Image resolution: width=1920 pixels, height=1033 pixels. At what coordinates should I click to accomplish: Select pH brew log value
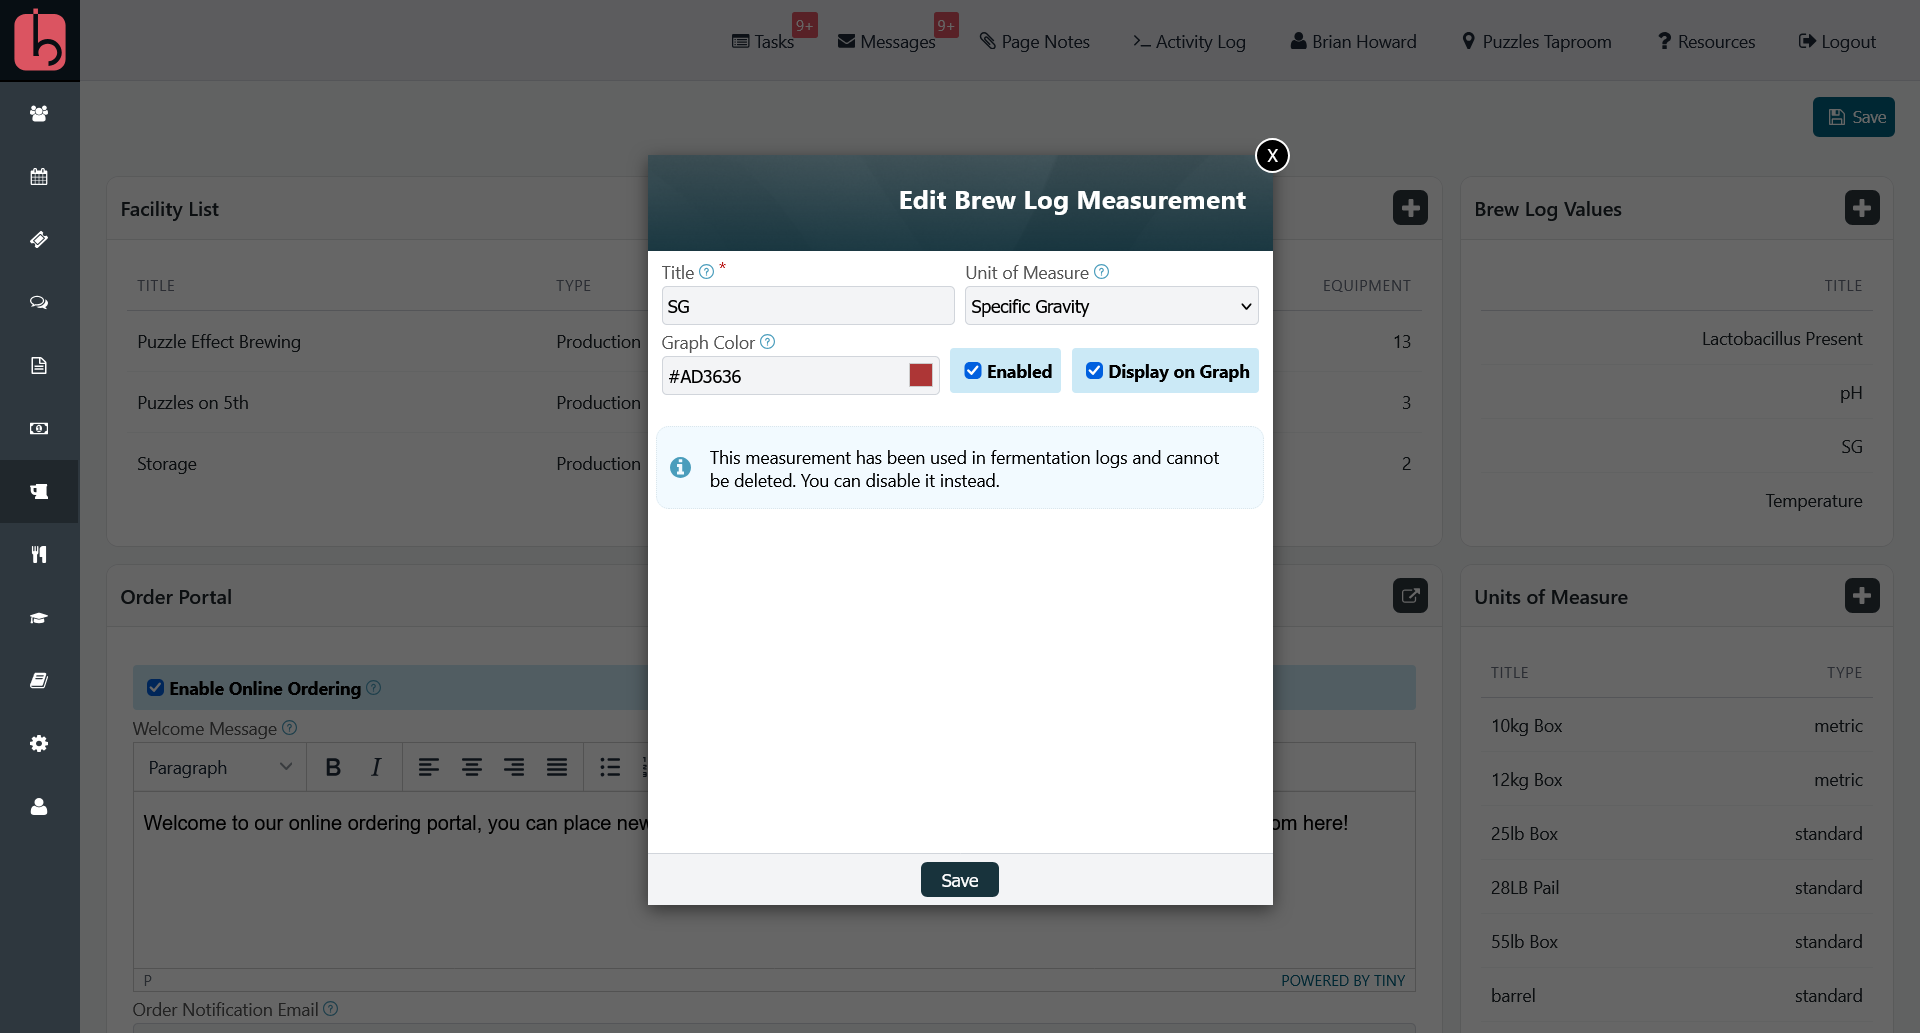point(1851,393)
